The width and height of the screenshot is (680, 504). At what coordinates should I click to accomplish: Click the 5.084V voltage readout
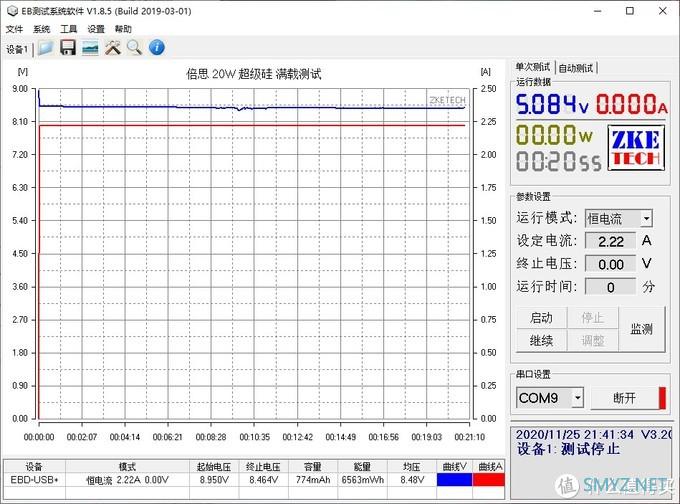point(552,105)
